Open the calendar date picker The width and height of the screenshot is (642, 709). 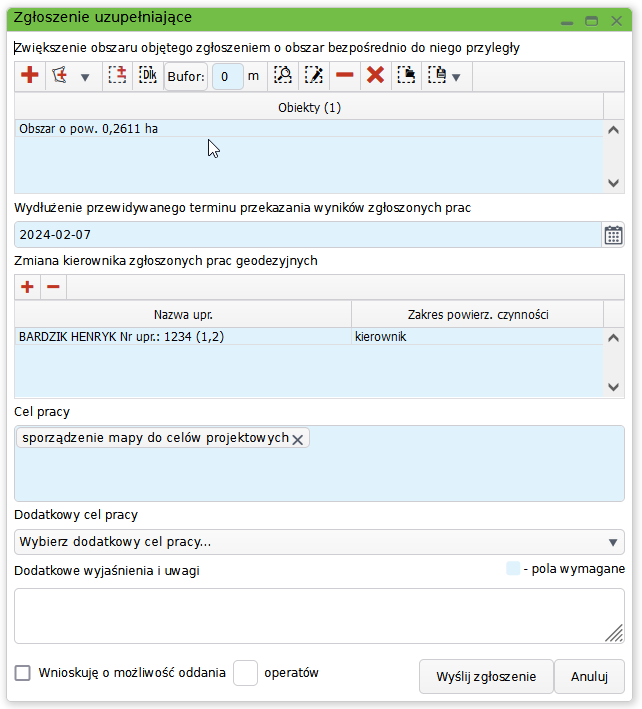point(613,235)
